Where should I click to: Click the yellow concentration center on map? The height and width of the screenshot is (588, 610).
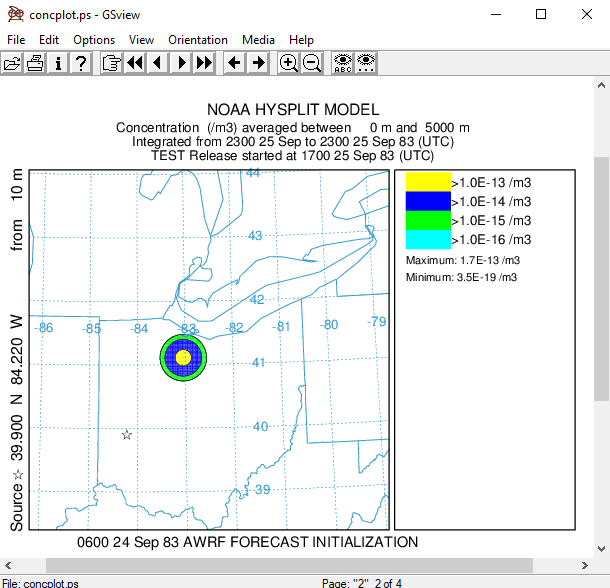[x=183, y=358]
